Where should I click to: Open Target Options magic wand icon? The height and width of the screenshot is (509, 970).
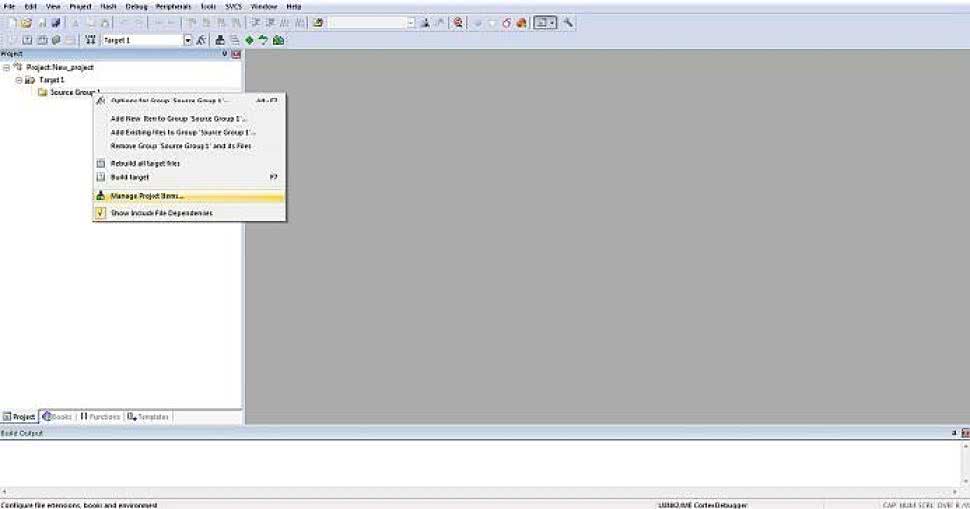pos(202,40)
